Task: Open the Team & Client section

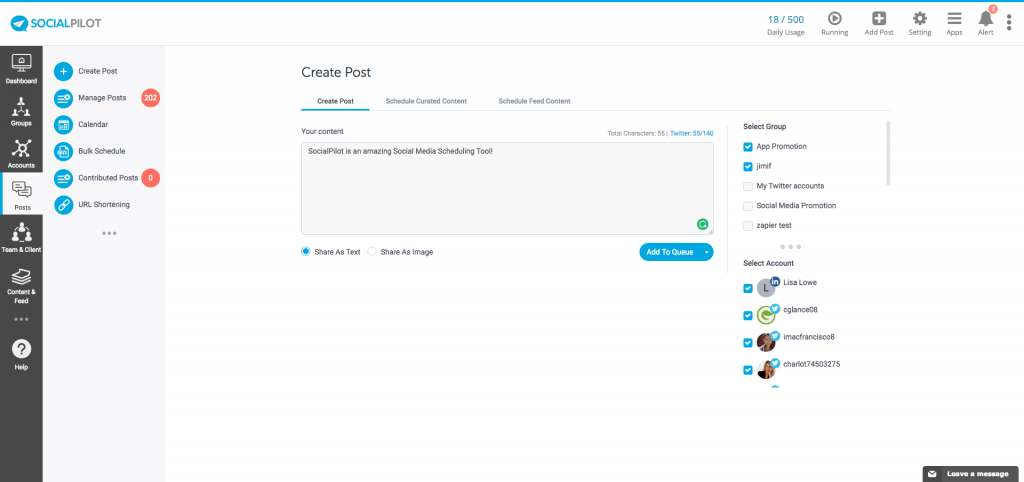Action: pyautogui.click(x=21, y=237)
